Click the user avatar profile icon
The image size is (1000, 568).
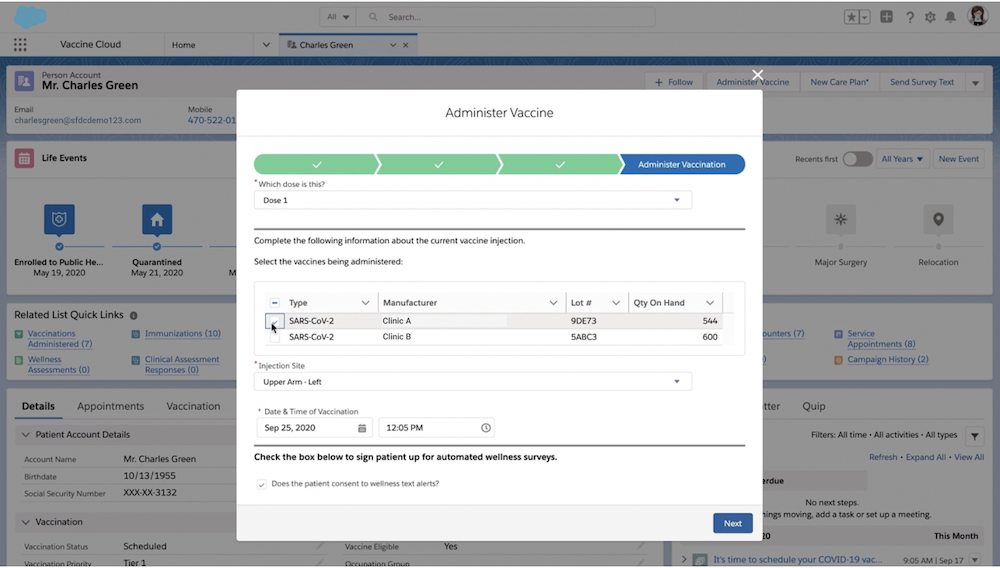pos(977,17)
